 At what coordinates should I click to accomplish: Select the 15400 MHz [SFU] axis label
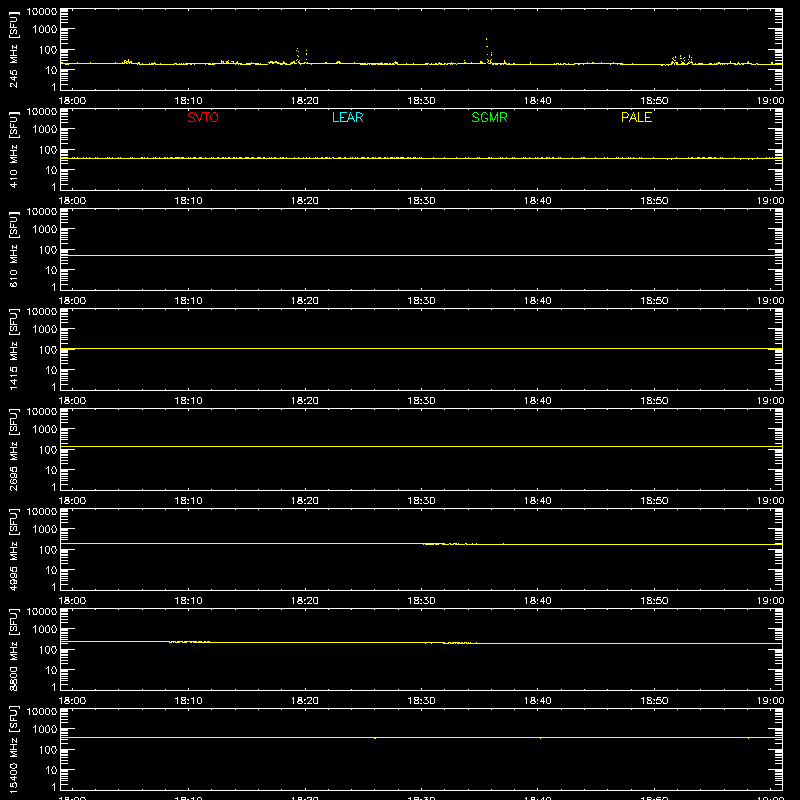click(13, 749)
